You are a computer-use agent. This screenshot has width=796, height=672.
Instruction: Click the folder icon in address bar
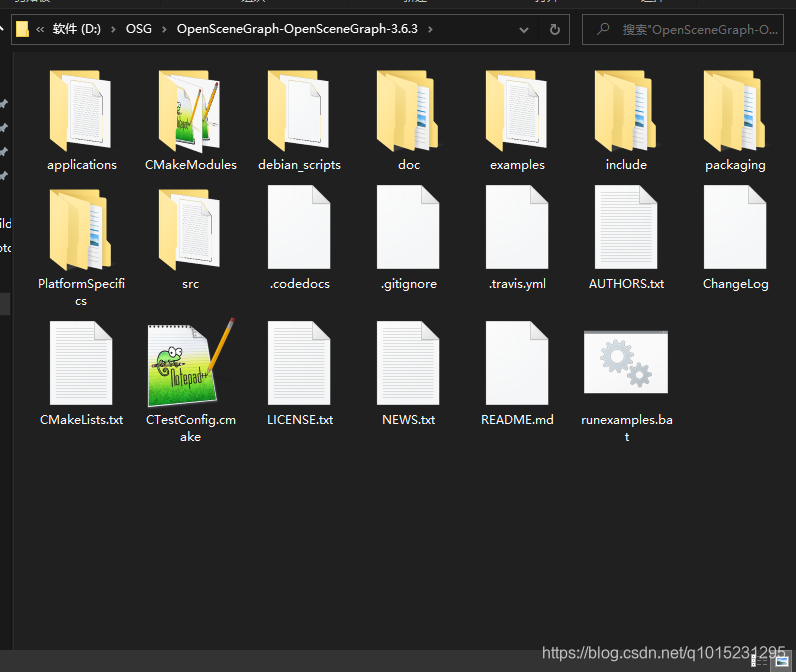pos(22,29)
